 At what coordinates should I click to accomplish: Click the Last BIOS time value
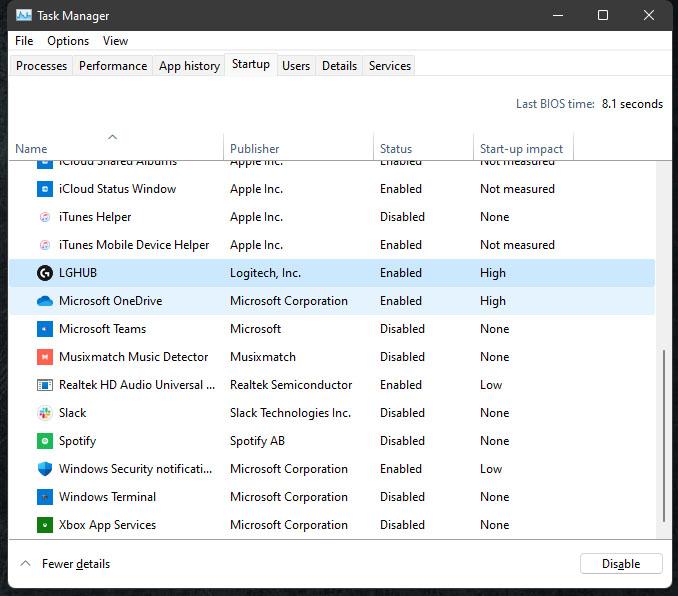point(632,104)
